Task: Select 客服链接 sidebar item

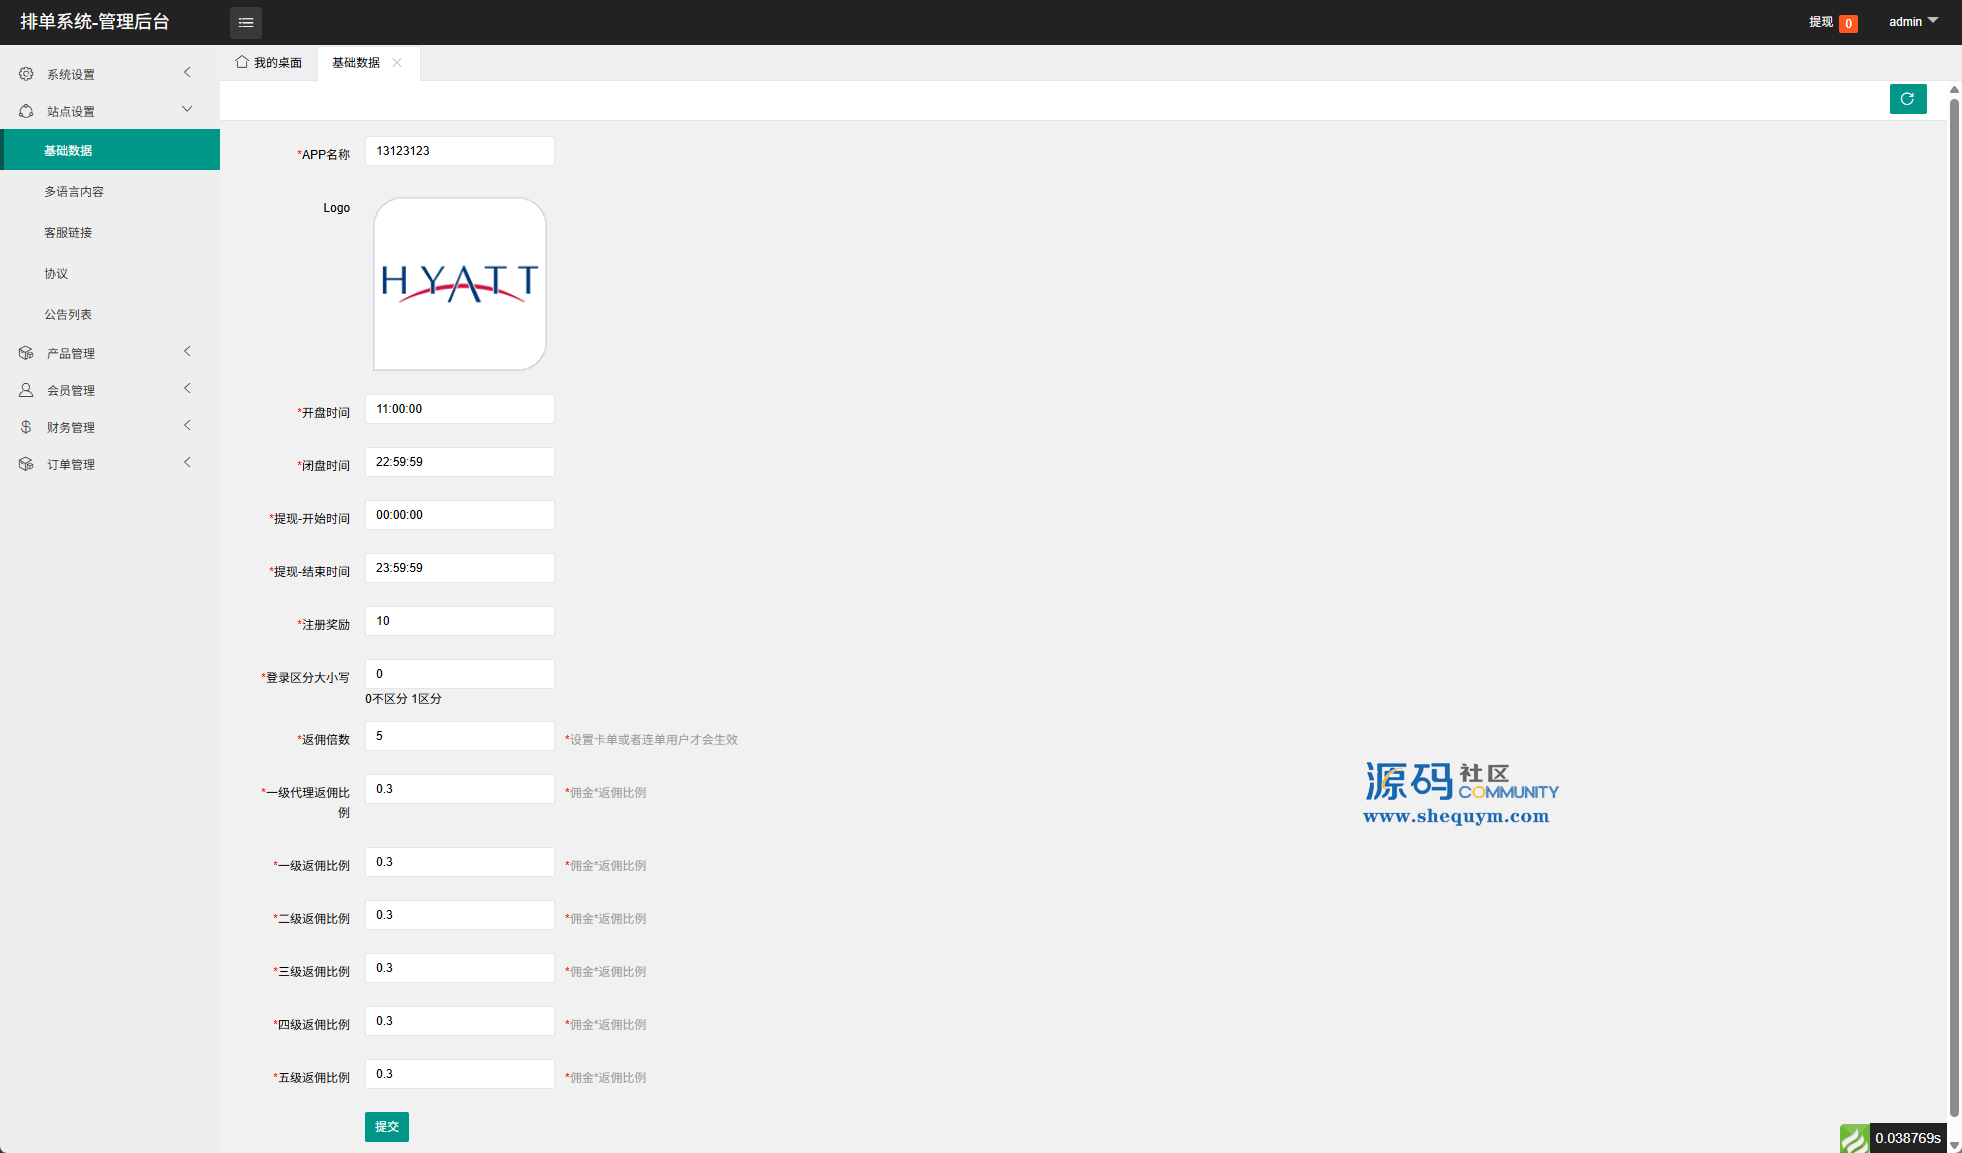Action: [68, 232]
